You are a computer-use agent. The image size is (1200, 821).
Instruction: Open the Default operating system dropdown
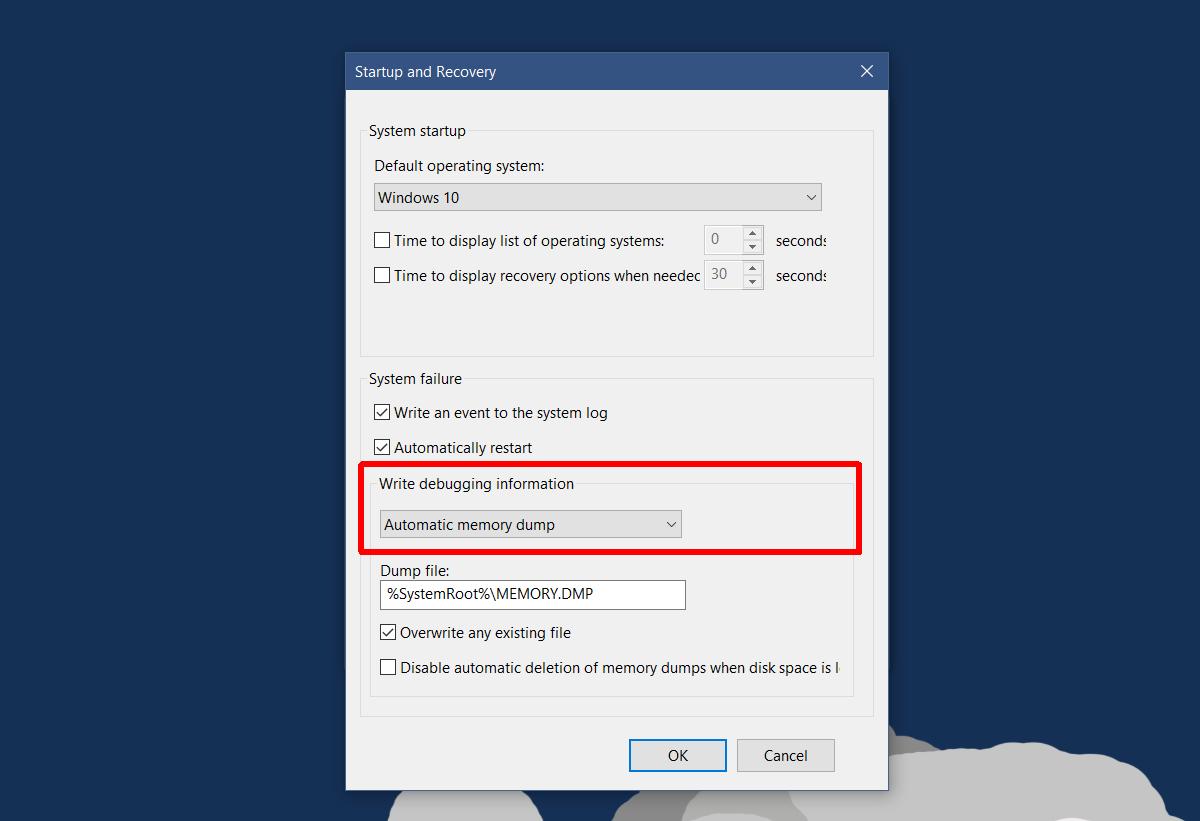[598, 197]
